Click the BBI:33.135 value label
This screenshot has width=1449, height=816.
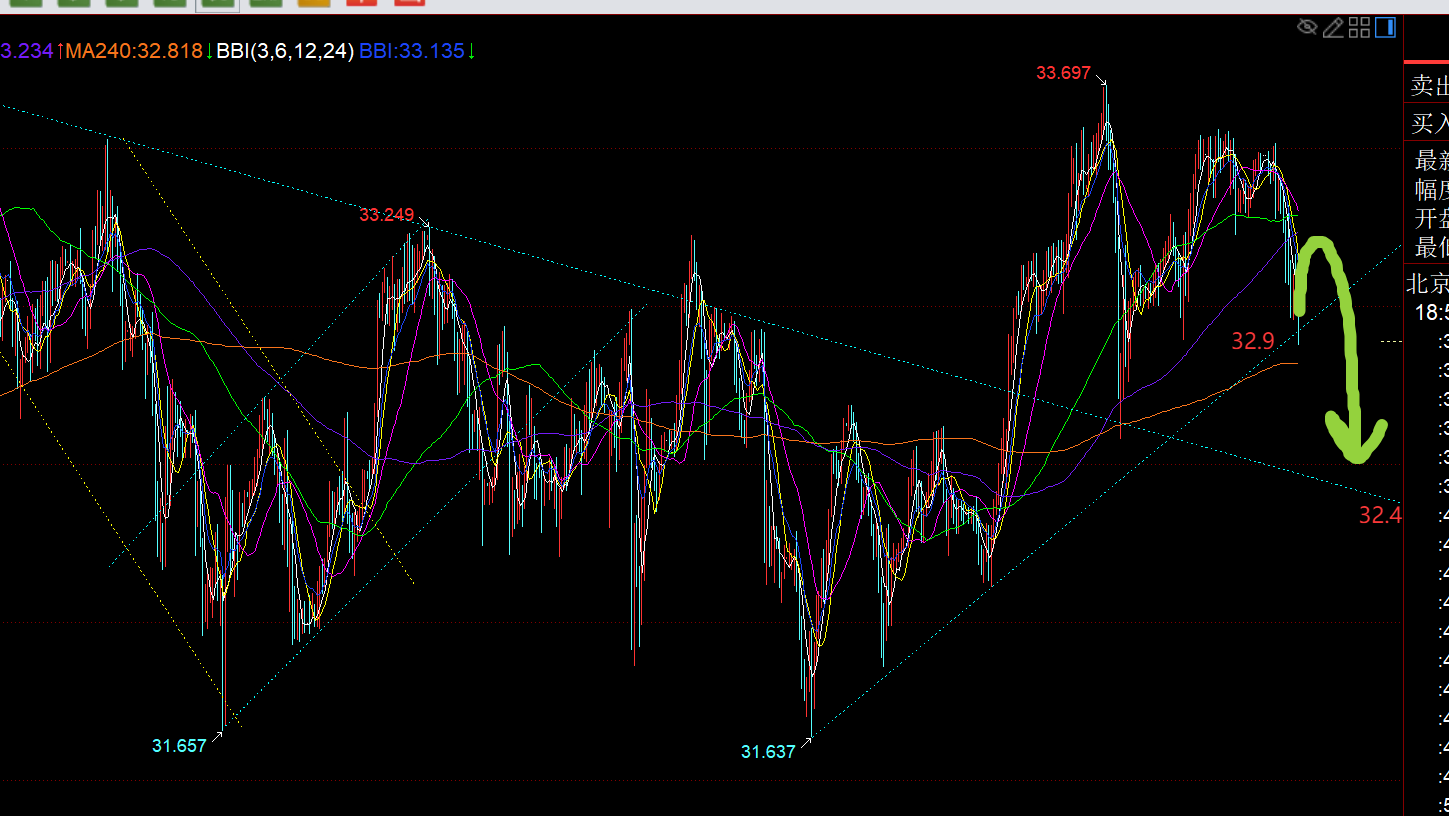[412, 51]
